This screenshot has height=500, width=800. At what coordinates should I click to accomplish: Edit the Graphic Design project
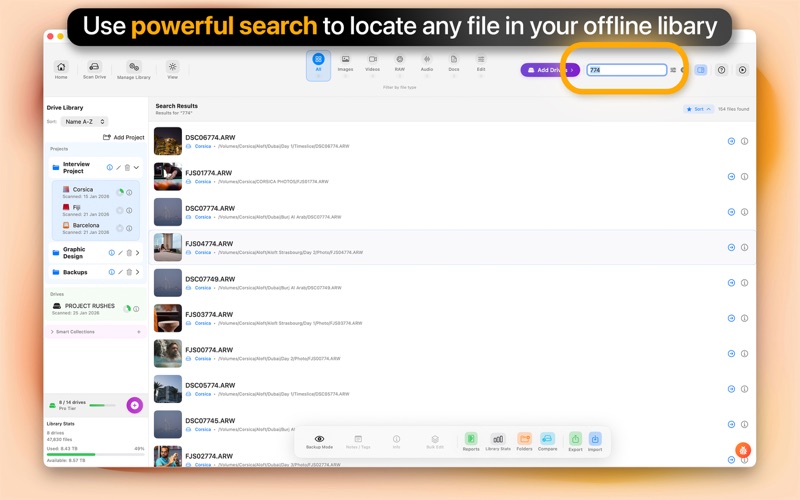tap(120, 253)
